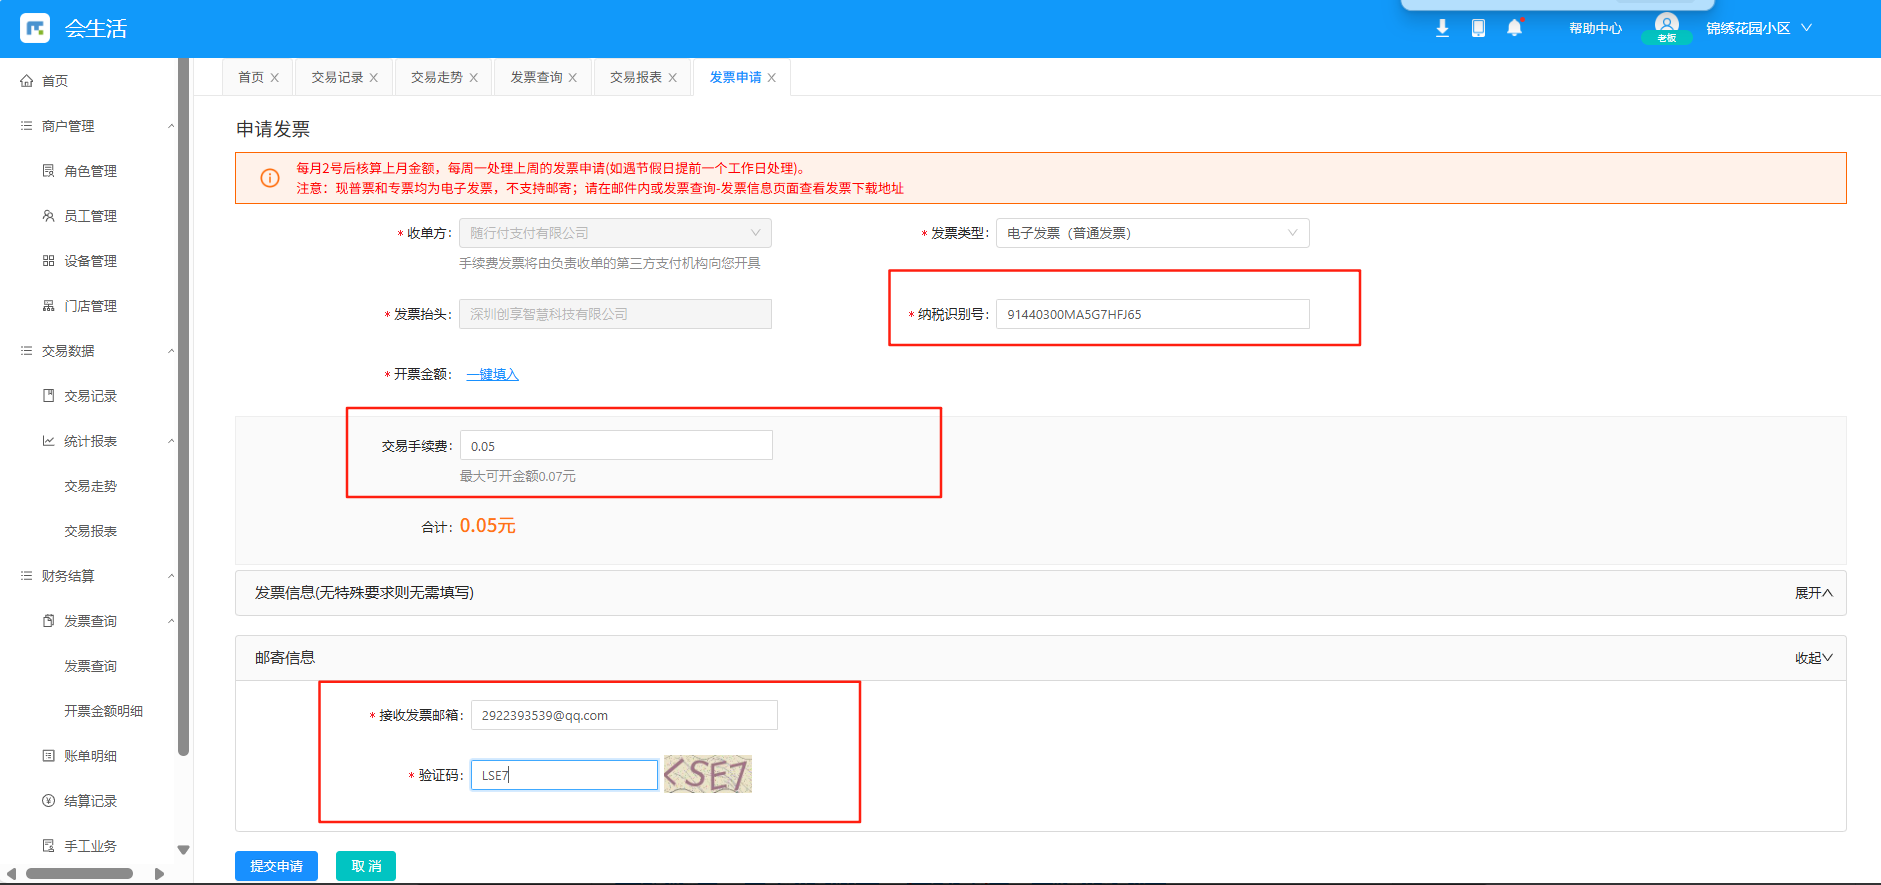Close the 交易报表 tab
Image resolution: width=1881 pixels, height=885 pixels.
click(x=673, y=78)
